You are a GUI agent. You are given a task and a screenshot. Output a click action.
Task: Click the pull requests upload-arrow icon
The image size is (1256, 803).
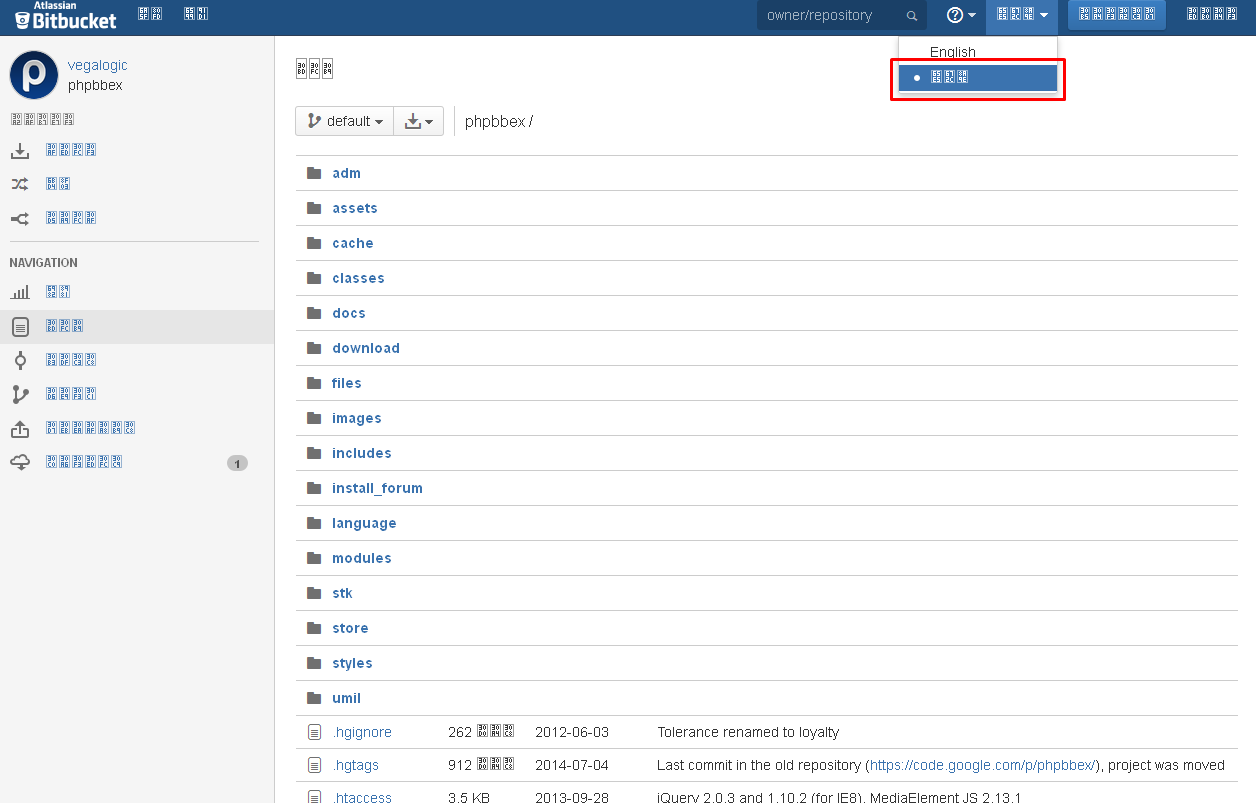coord(20,428)
